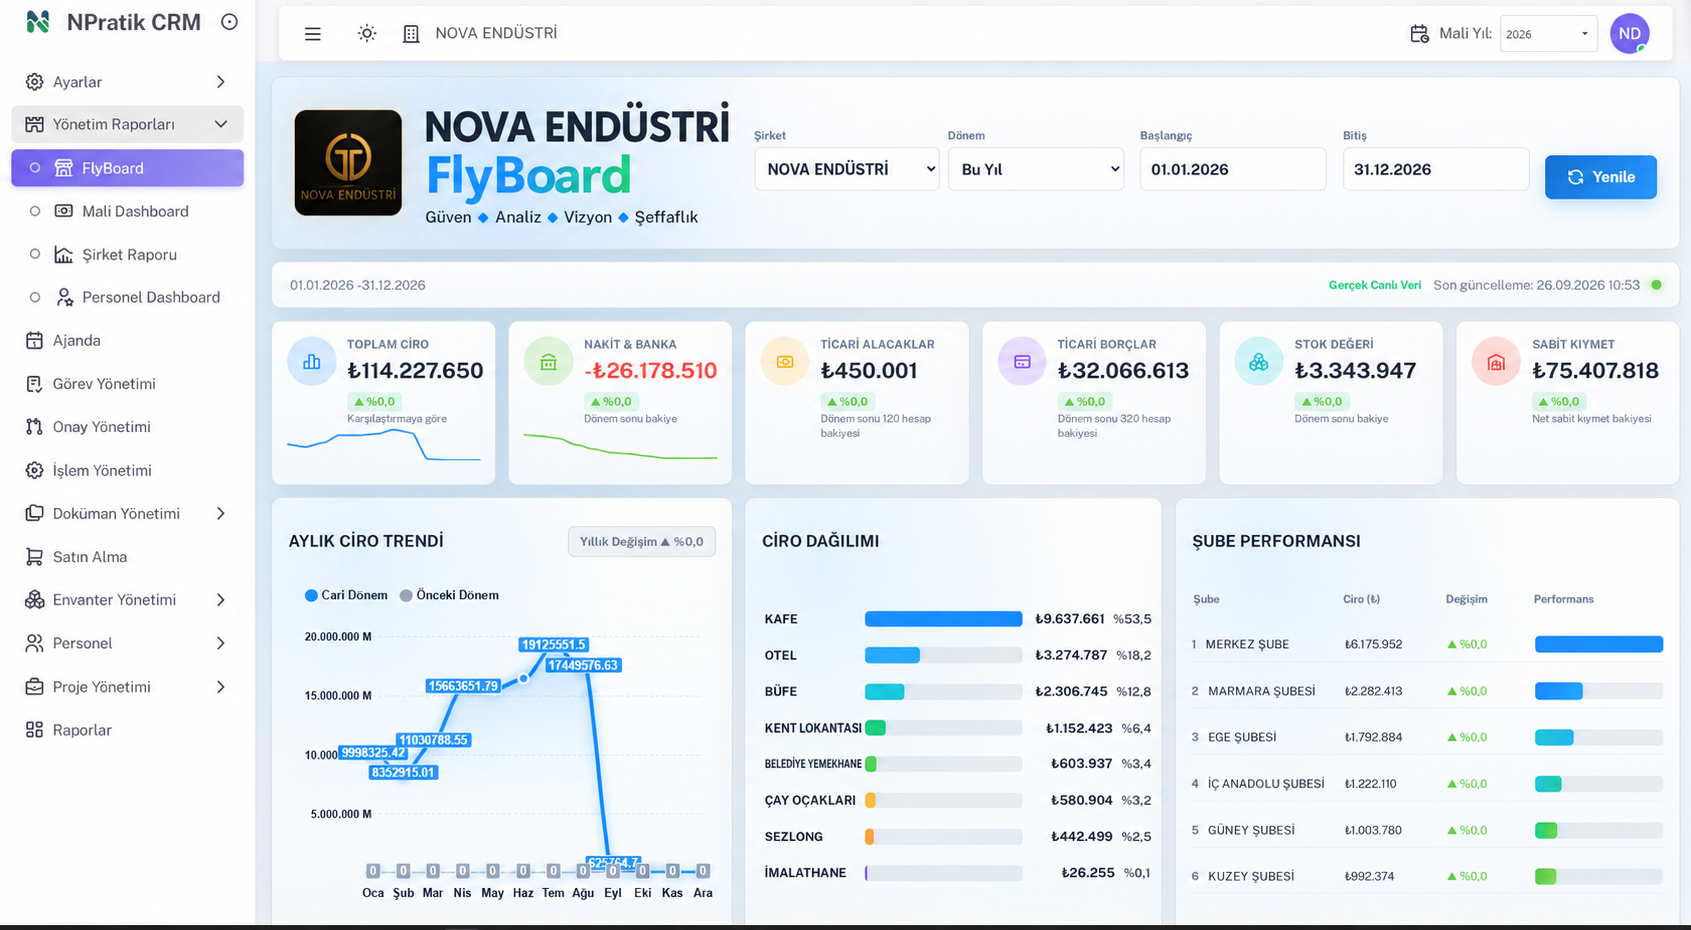
Task: Click the NOVA ENDÜSTRİ company logo
Action: (348, 163)
